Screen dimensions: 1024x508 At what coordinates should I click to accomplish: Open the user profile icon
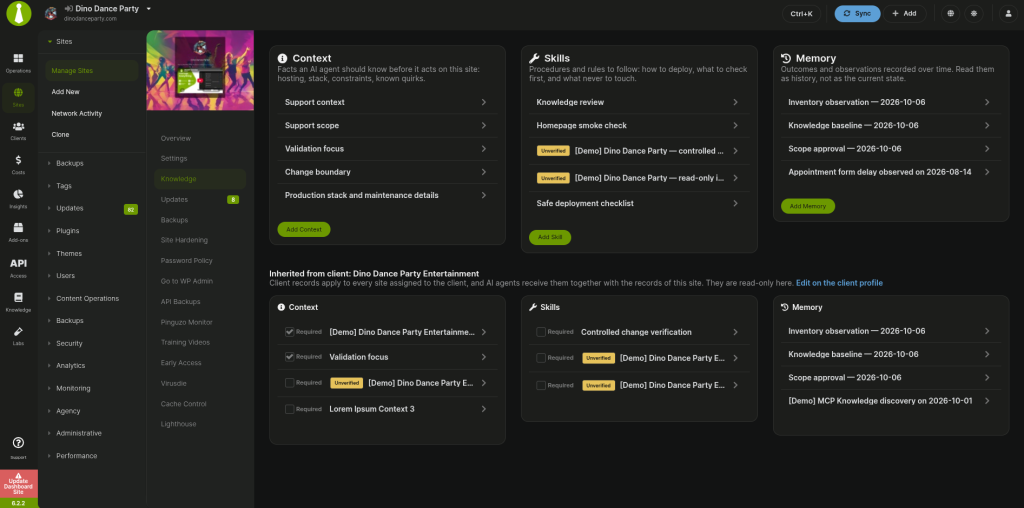tap(1006, 14)
